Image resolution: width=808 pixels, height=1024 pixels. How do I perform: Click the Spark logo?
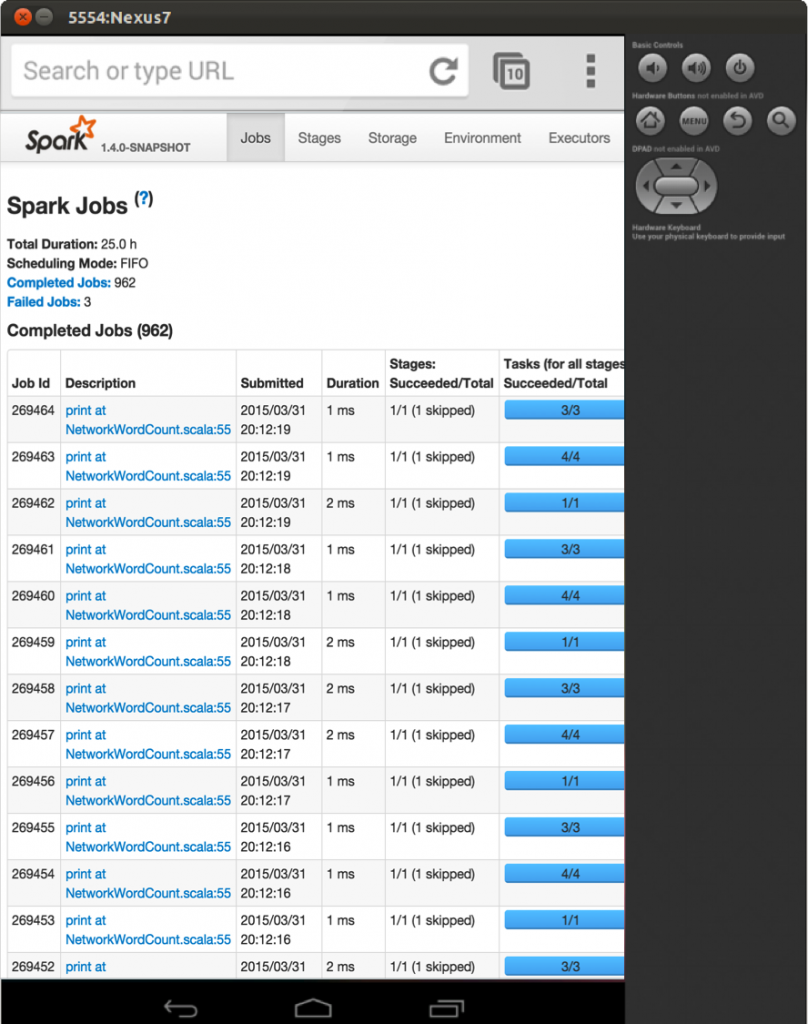coord(61,135)
